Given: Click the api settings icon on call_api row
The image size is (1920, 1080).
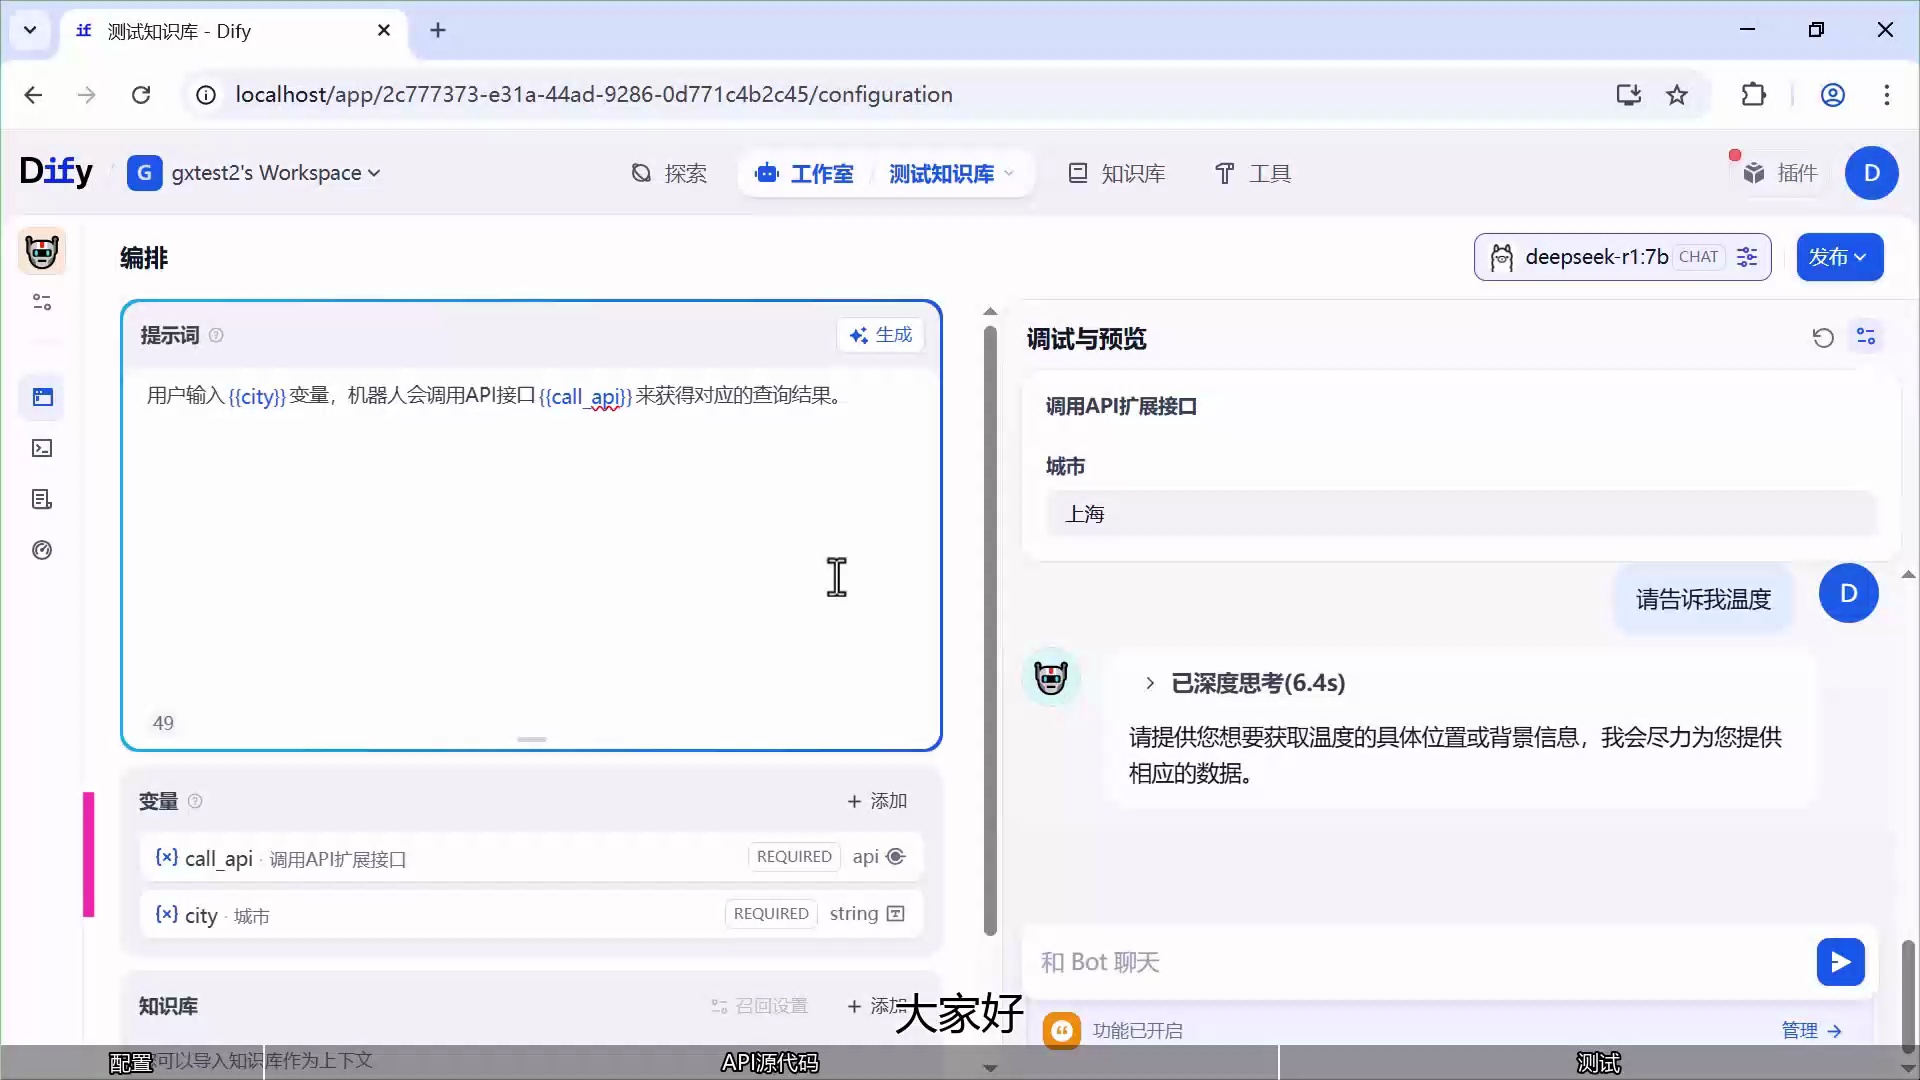Looking at the screenshot, I should click(896, 857).
